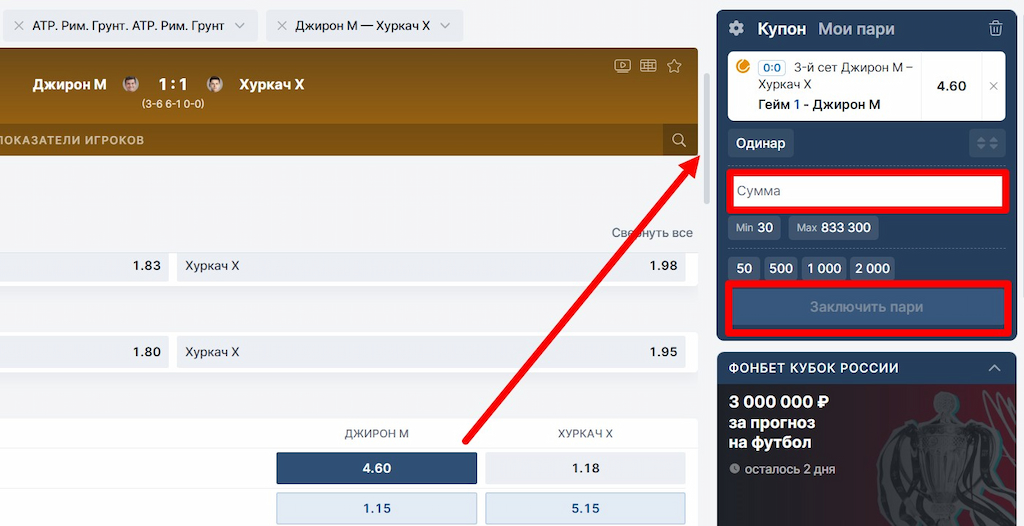Remove Гейм 1 bet from coupon
Image resolution: width=1024 pixels, height=526 pixels.
pyautogui.click(x=993, y=86)
